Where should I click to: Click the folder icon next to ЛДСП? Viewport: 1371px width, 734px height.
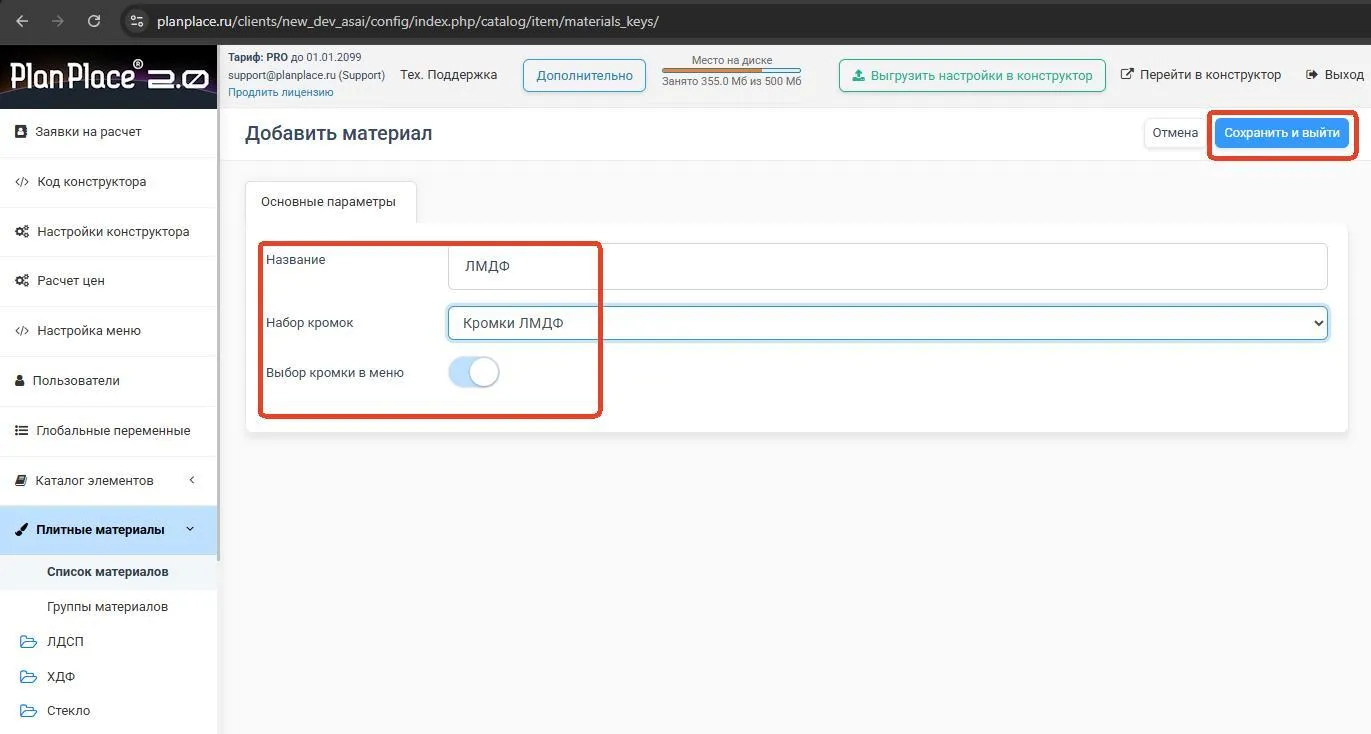click(28, 642)
